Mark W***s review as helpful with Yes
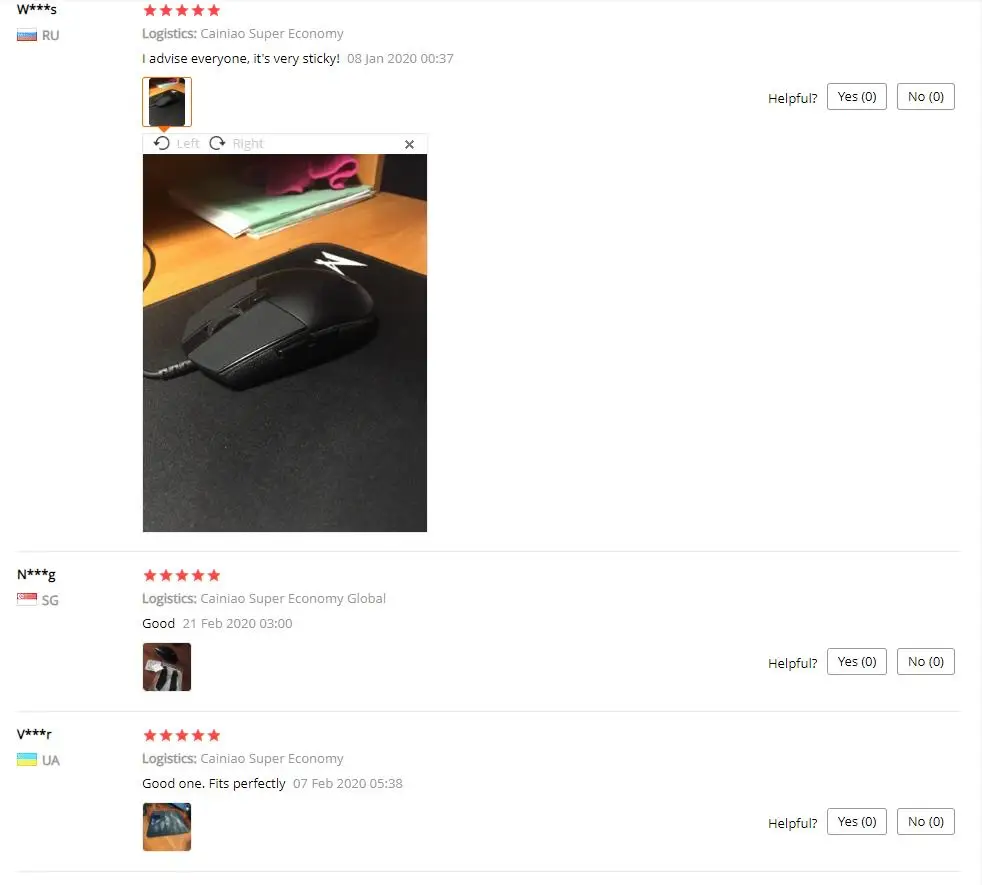 click(857, 96)
